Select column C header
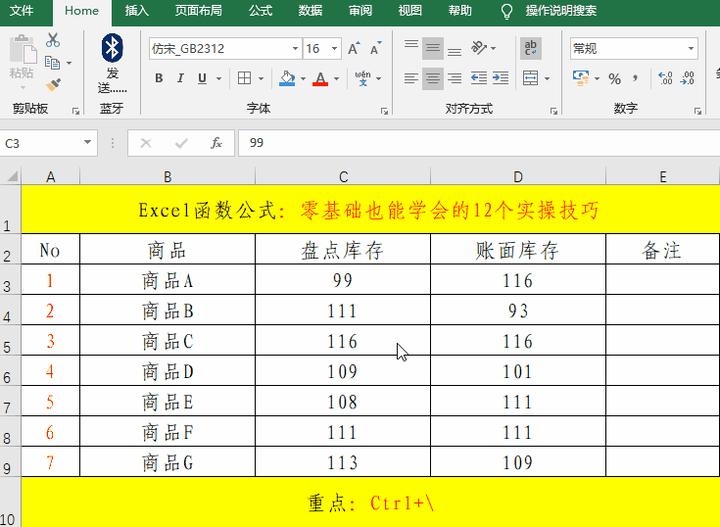This screenshot has width=720, height=527. [x=343, y=177]
